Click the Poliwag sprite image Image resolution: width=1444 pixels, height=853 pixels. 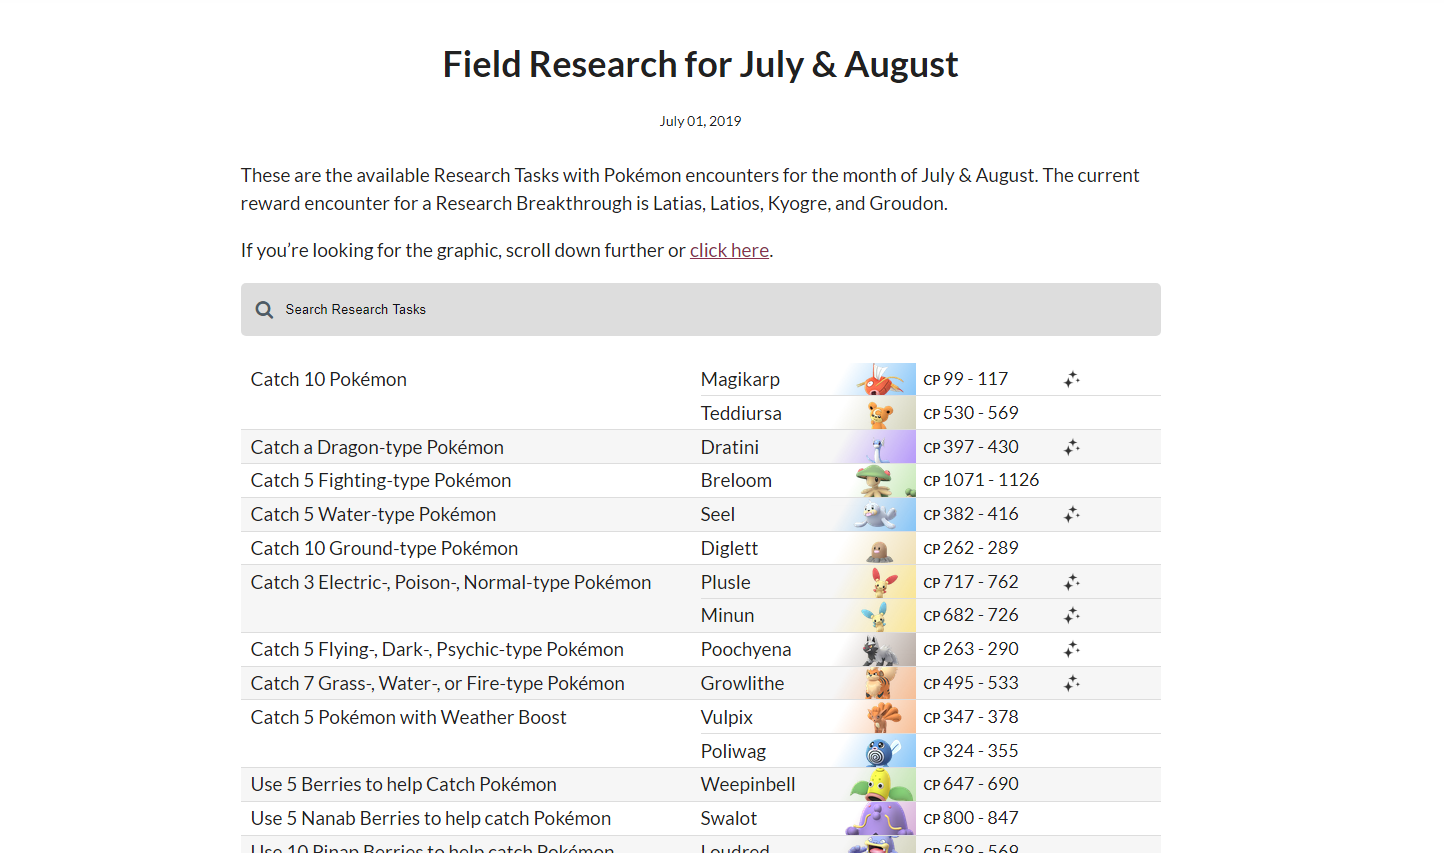(x=881, y=751)
